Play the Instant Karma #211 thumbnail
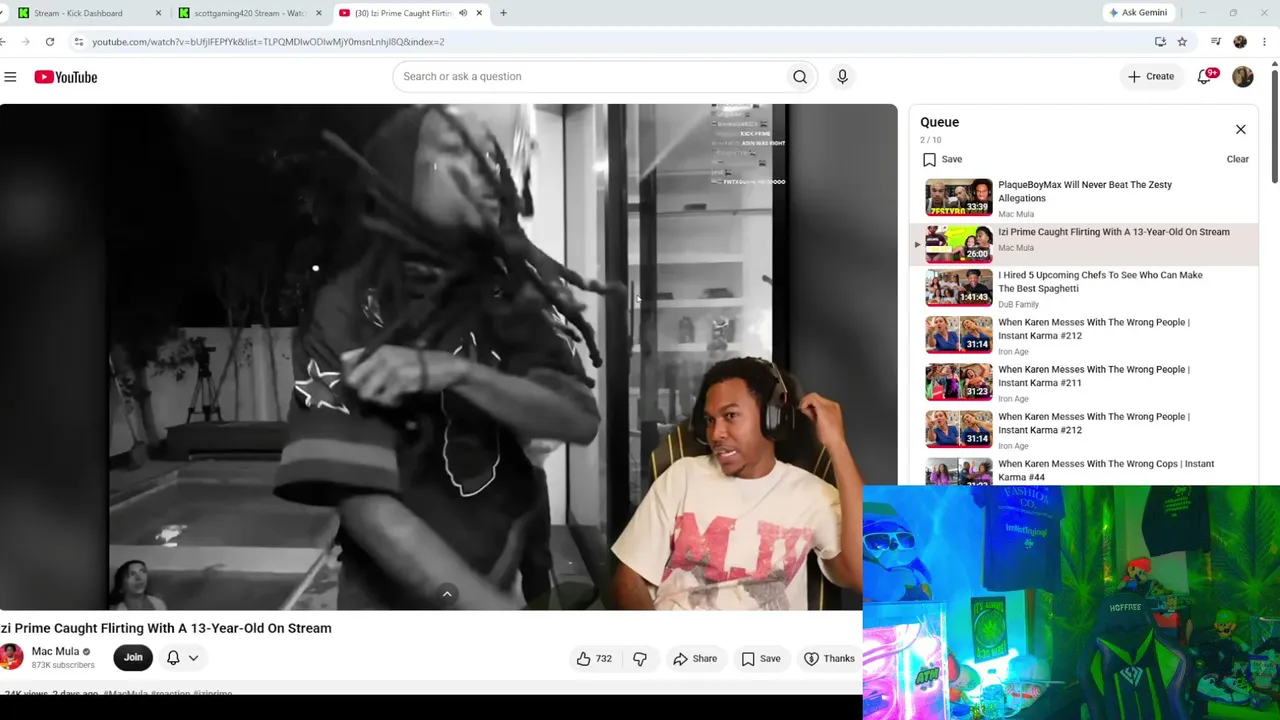Image resolution: width=1280 pixels, height=720 pixels. coord(959,382)
